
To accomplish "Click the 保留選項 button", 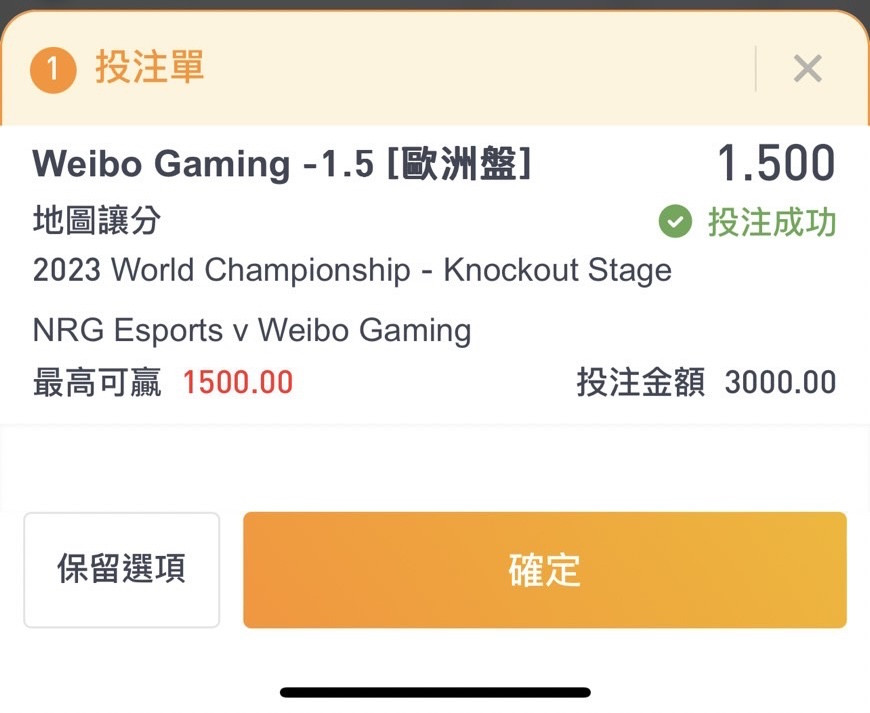I will [122, 570].
